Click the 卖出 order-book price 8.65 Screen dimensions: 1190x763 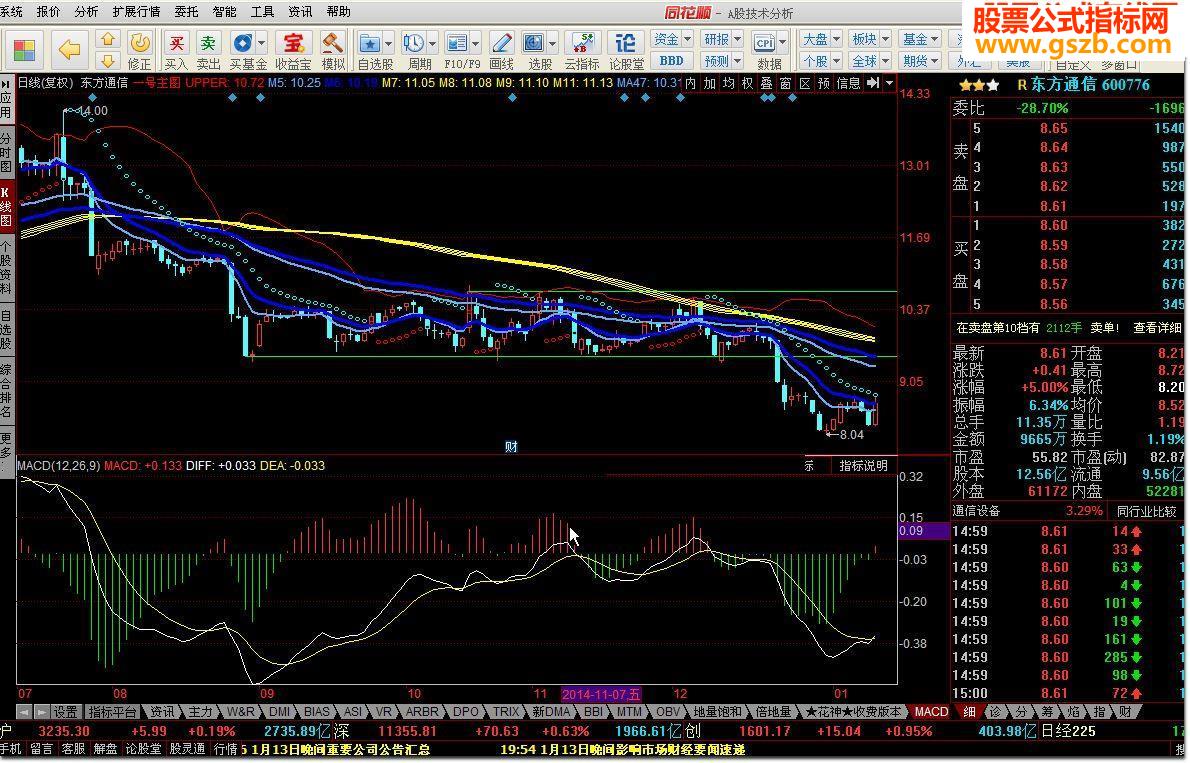coord(1053,128)
